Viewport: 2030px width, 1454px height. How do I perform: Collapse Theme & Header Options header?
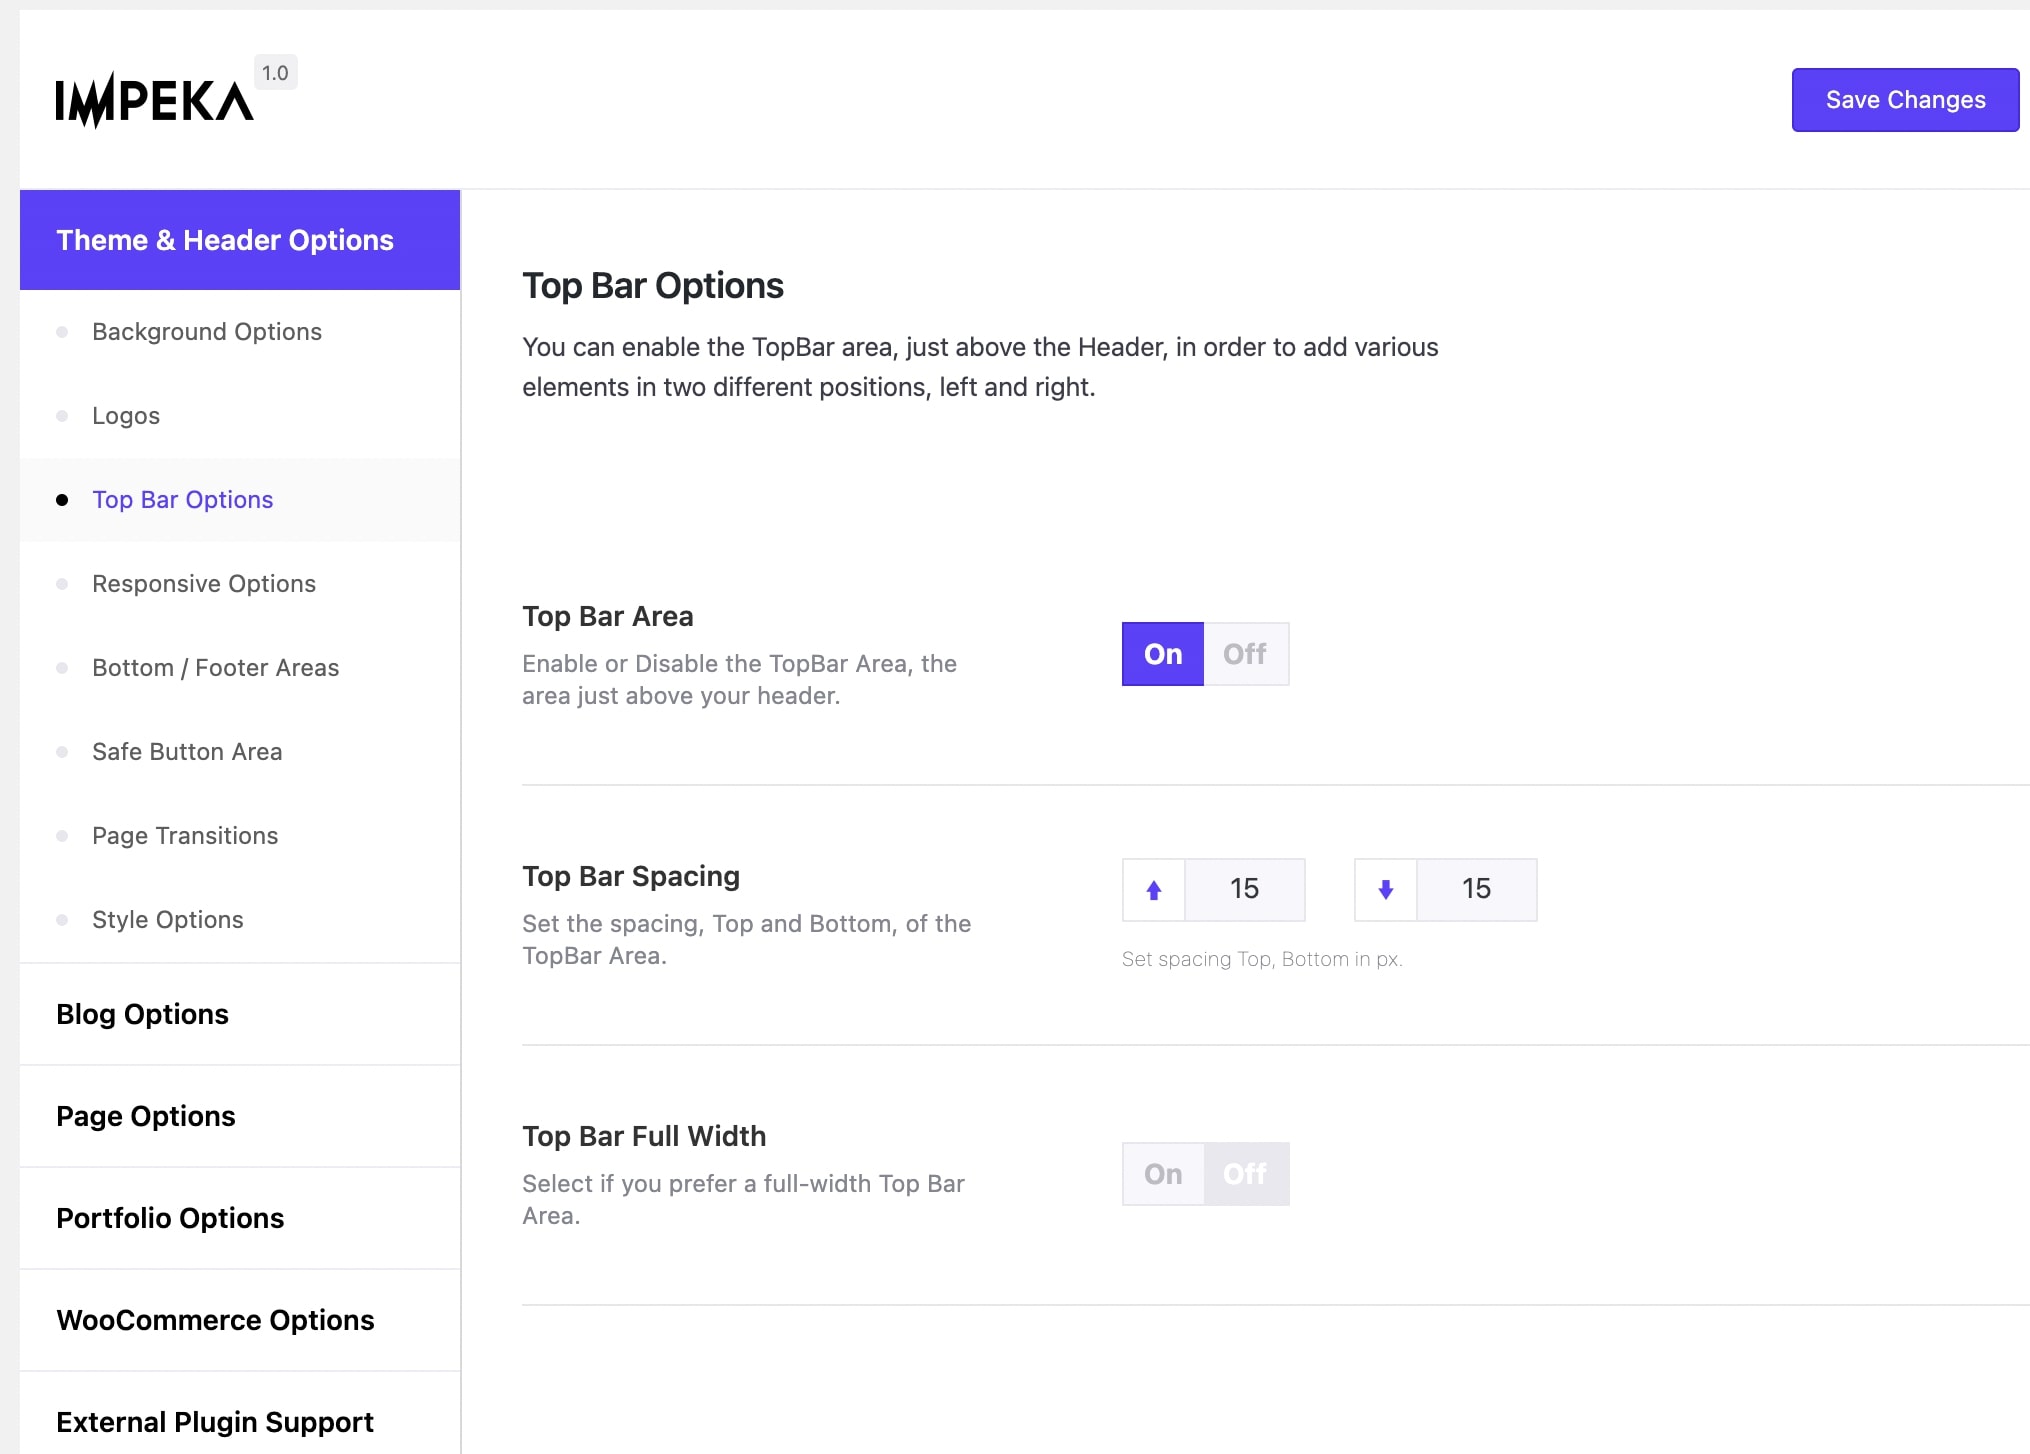(x=225, y=240)
